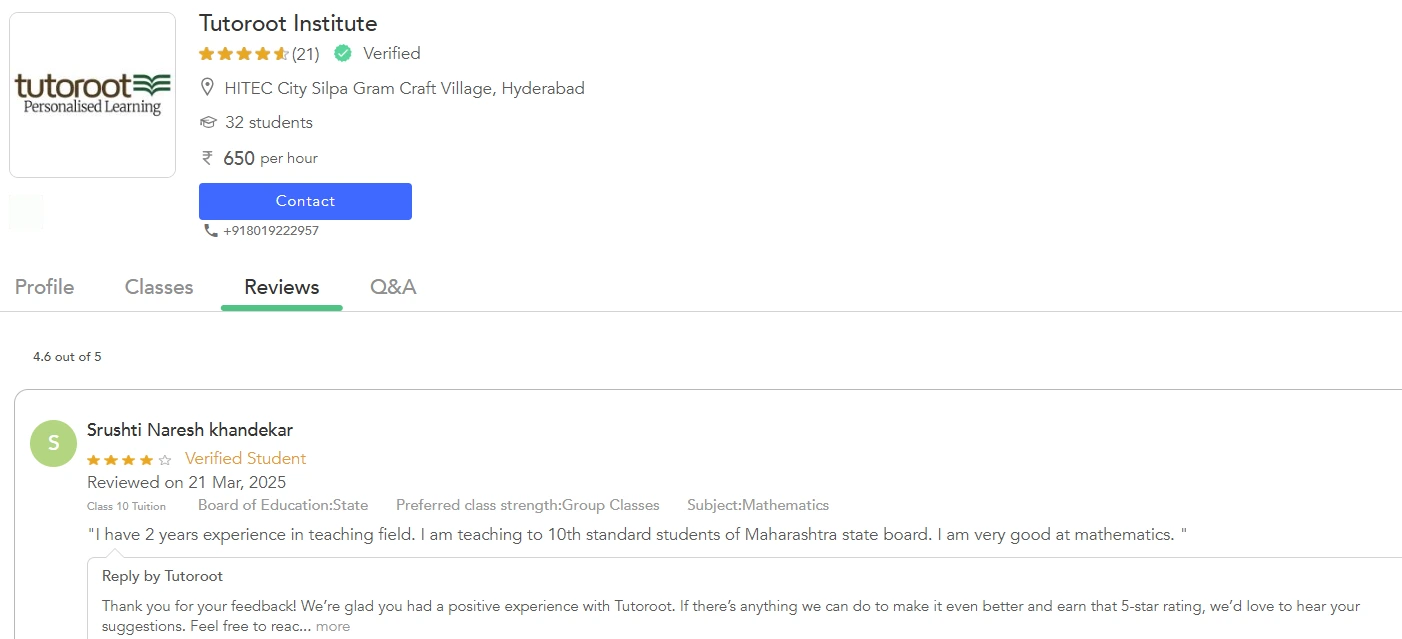Screen dimensions: 1402x639
Task: Click the Tutoroot Institute logo
Action: tap(92, 93)
